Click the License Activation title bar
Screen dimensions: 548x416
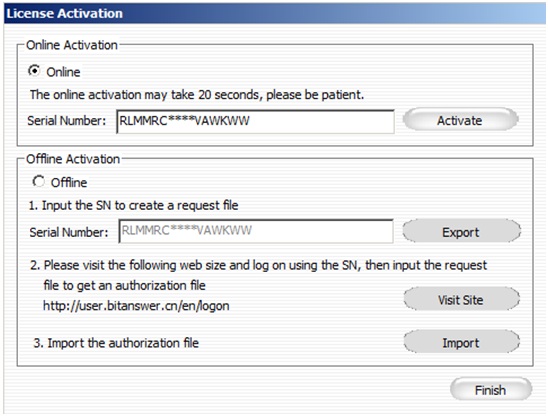pos(275,14)
